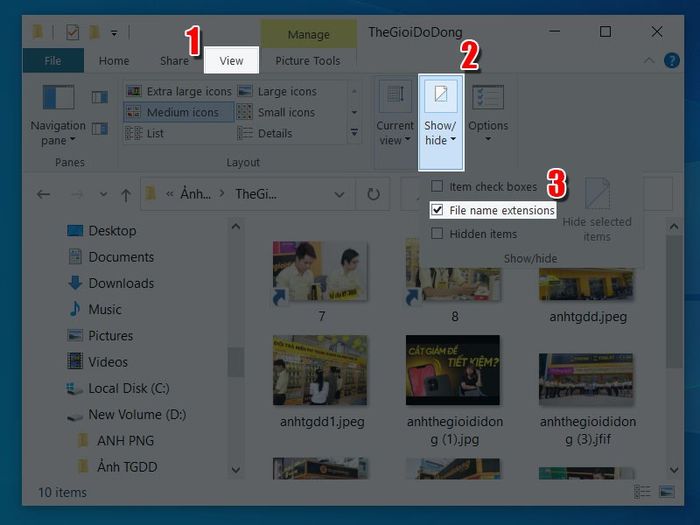Select Local Disk (C:) in navigation pane
The width and height of the screenshot is (700, 525).
click(118, 388)
